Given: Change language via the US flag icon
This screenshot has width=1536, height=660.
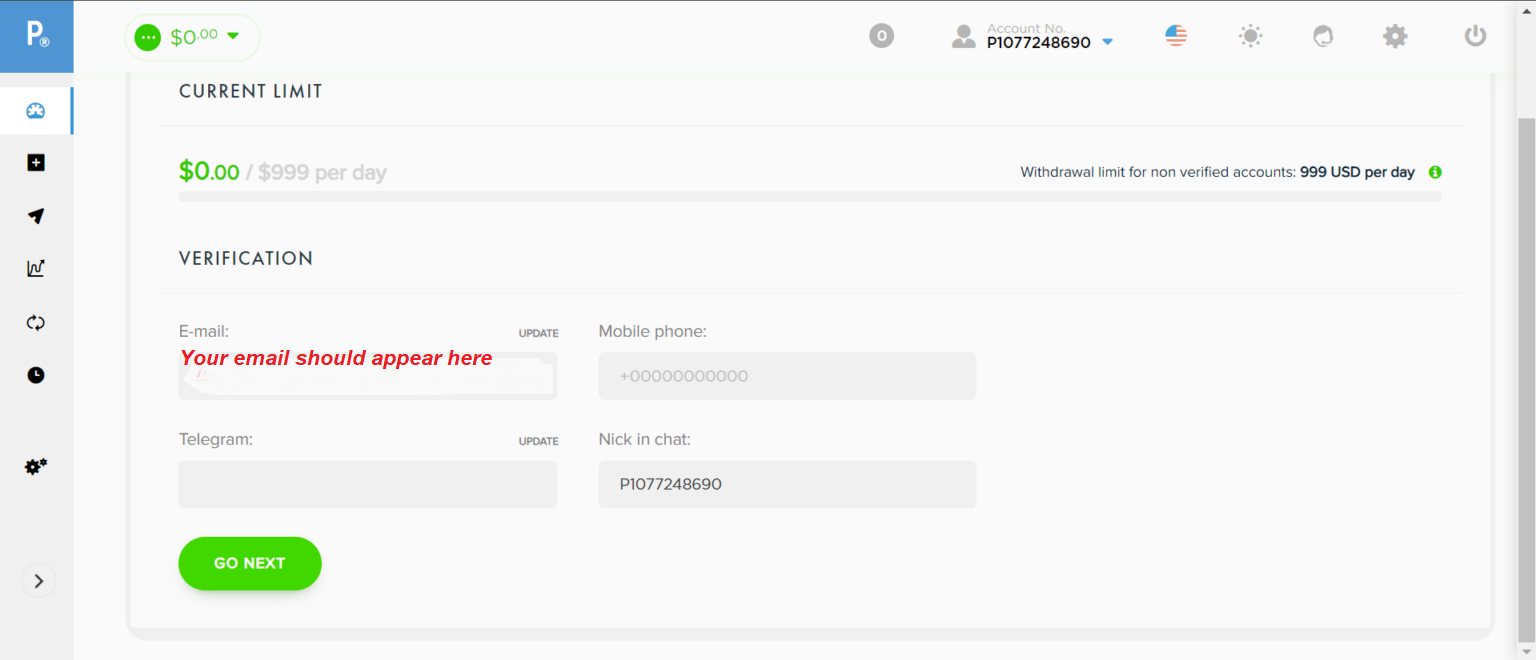Looking at the screenshot, I should pos(1175,35).
